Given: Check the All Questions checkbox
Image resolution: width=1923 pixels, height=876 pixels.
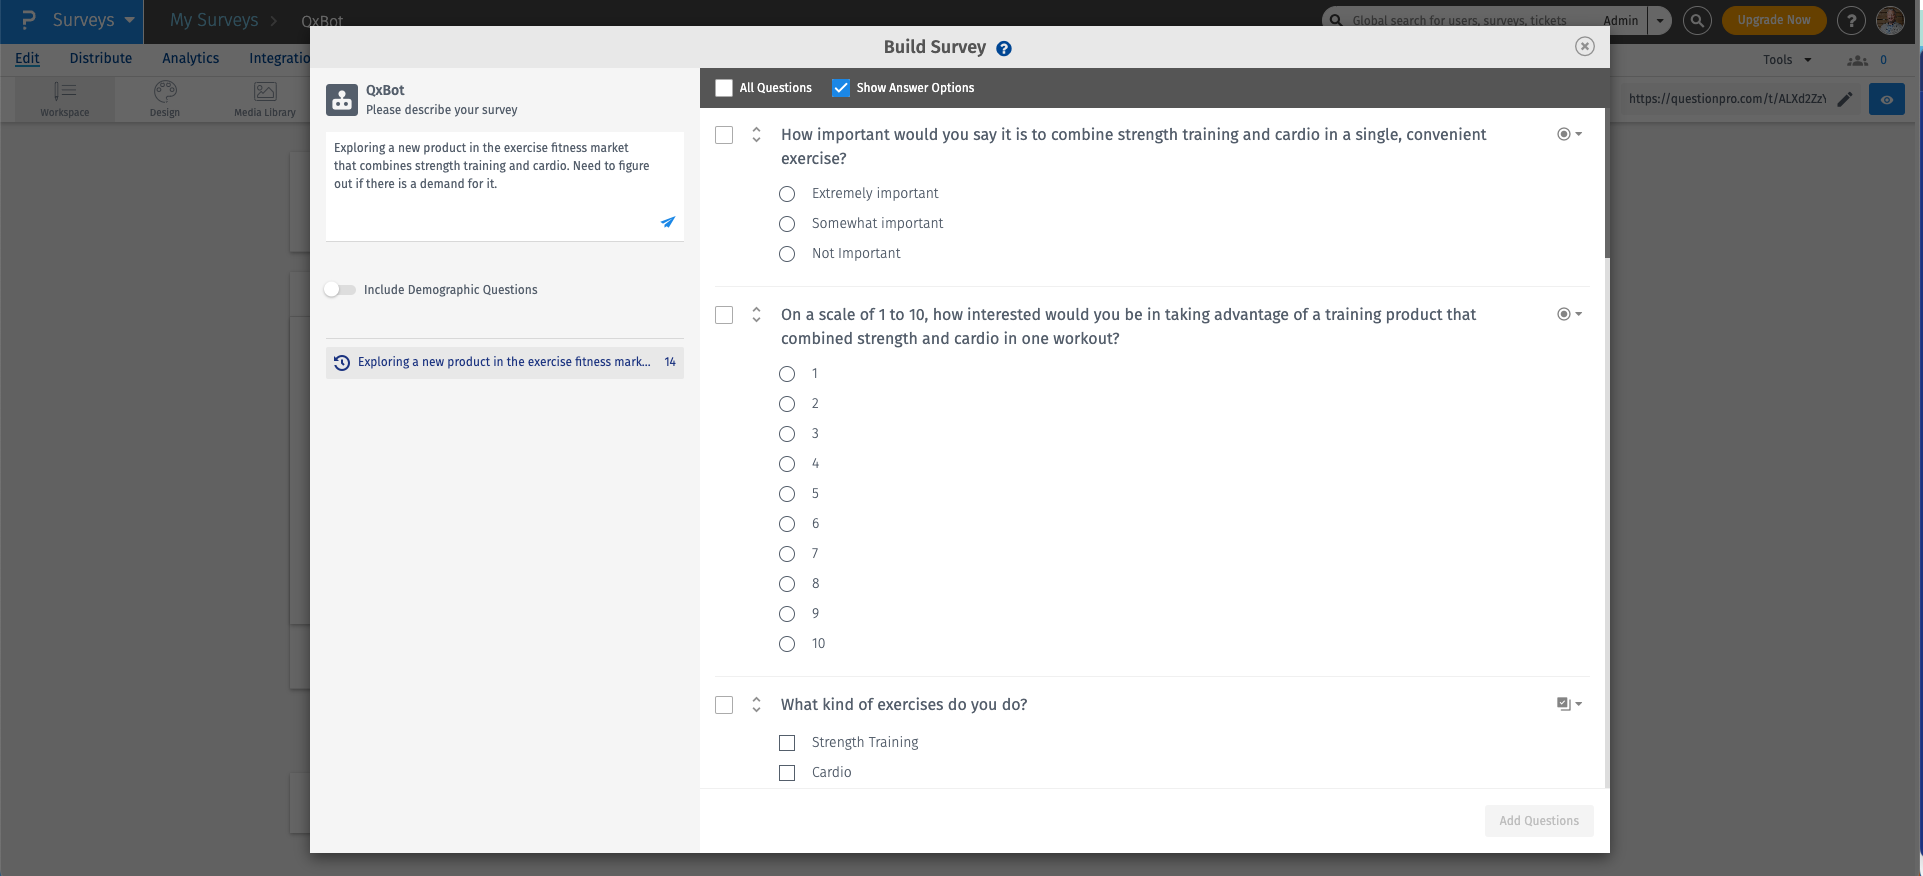Looking at the screenshot, I should (724, 88).
